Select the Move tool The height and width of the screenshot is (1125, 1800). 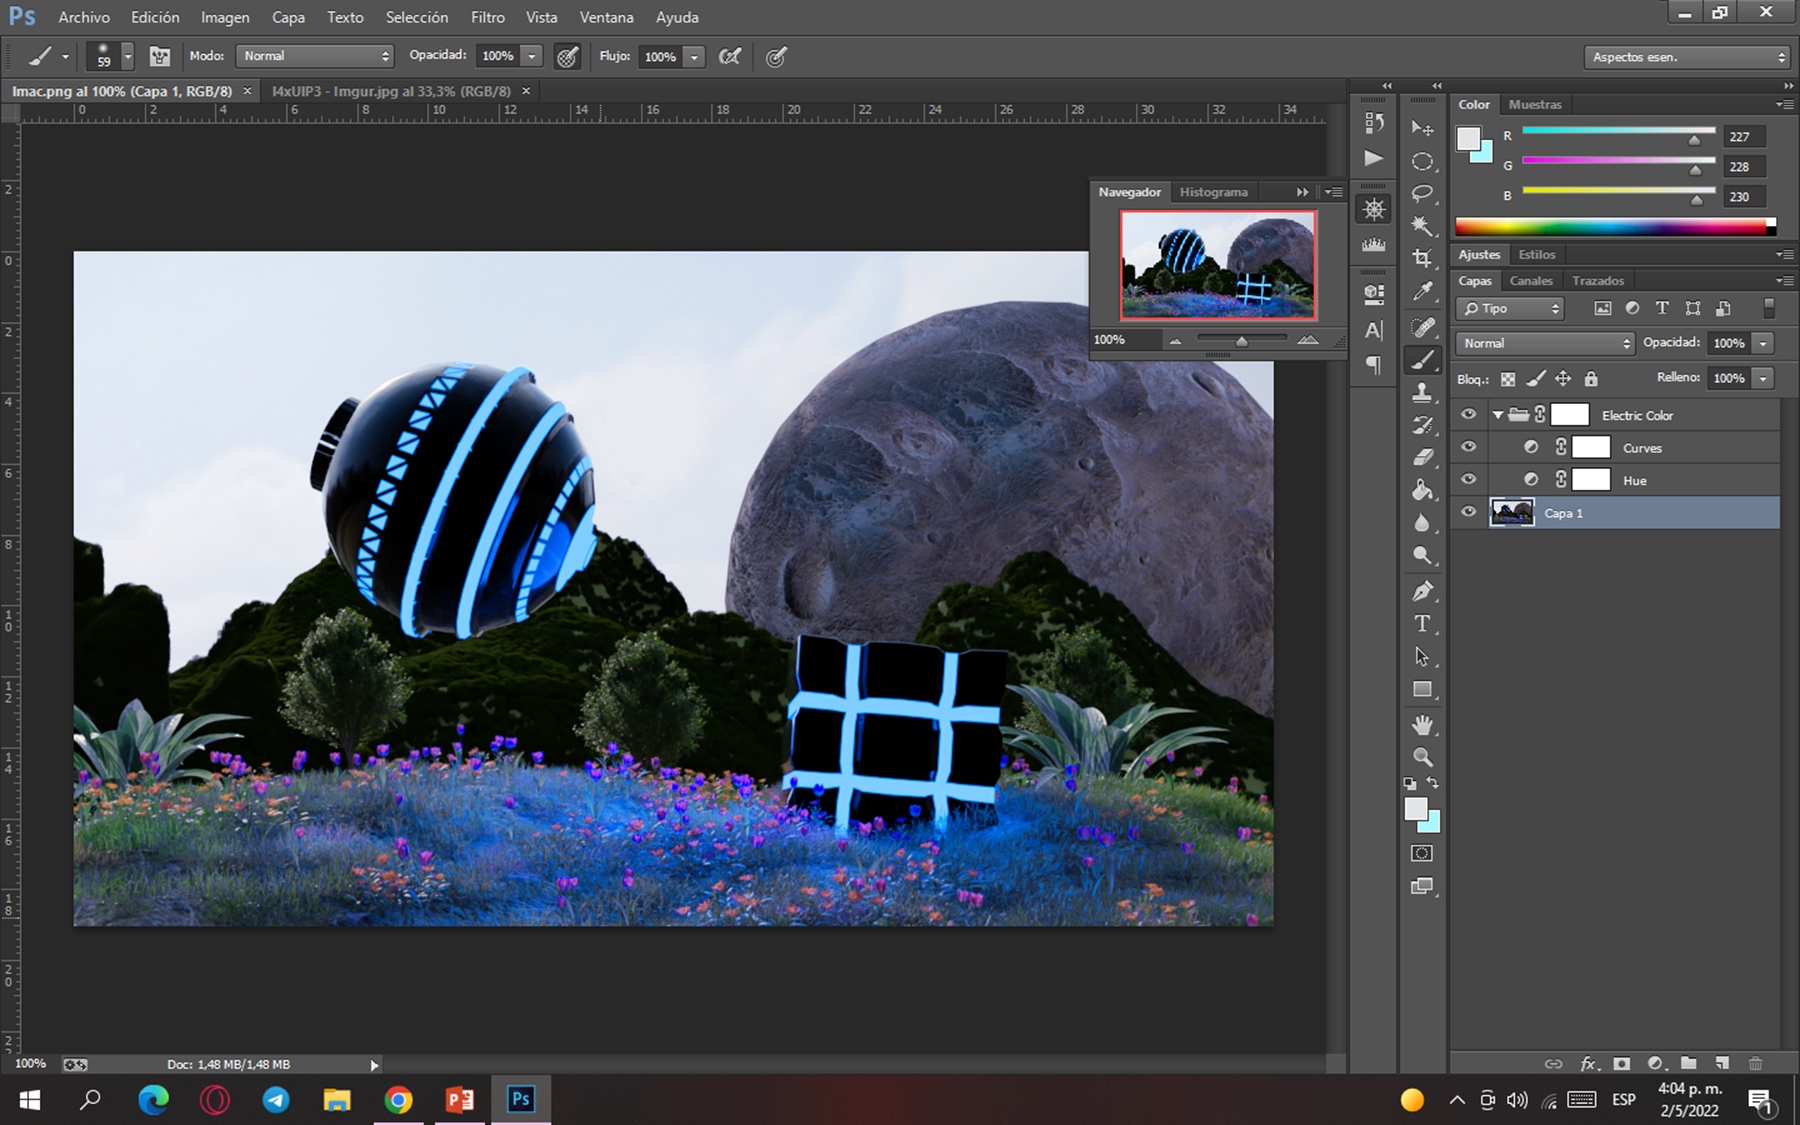click(1422, 128)
